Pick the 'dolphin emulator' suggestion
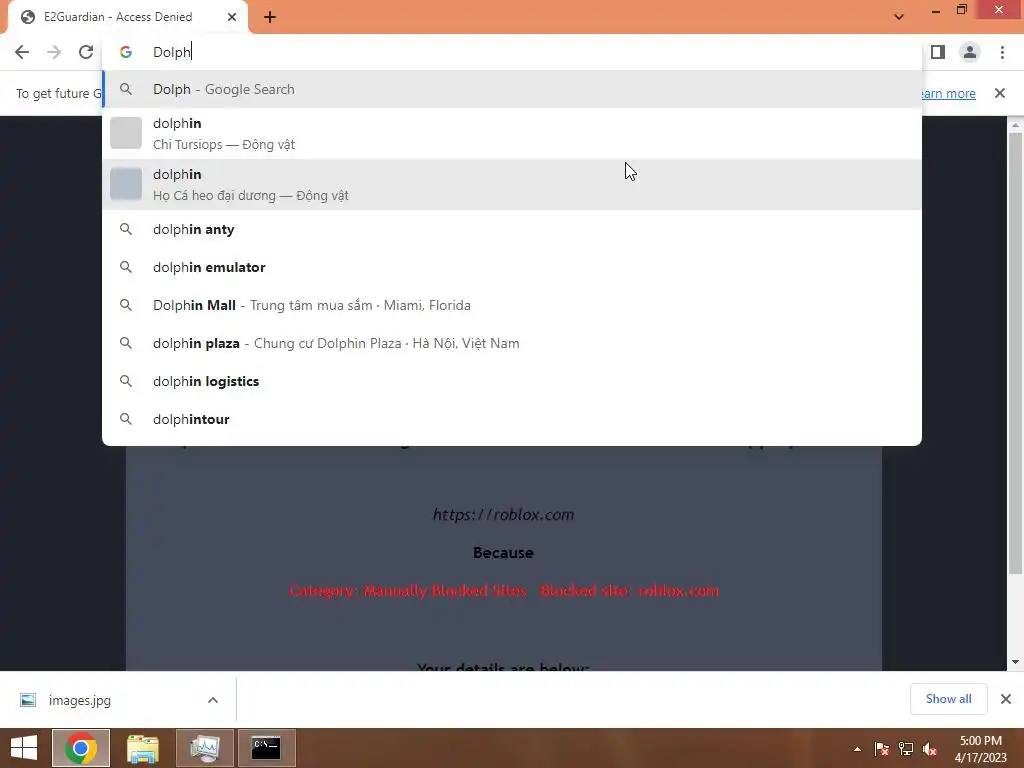The image size is (1024, 768). click(x=512, y=267)
